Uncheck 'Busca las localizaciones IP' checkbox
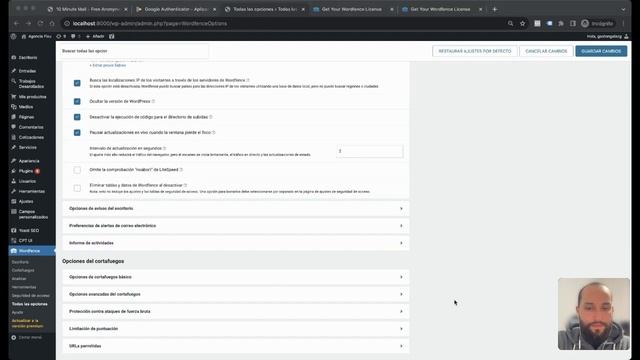Screen dimensions: 640x360 [77, 83]
